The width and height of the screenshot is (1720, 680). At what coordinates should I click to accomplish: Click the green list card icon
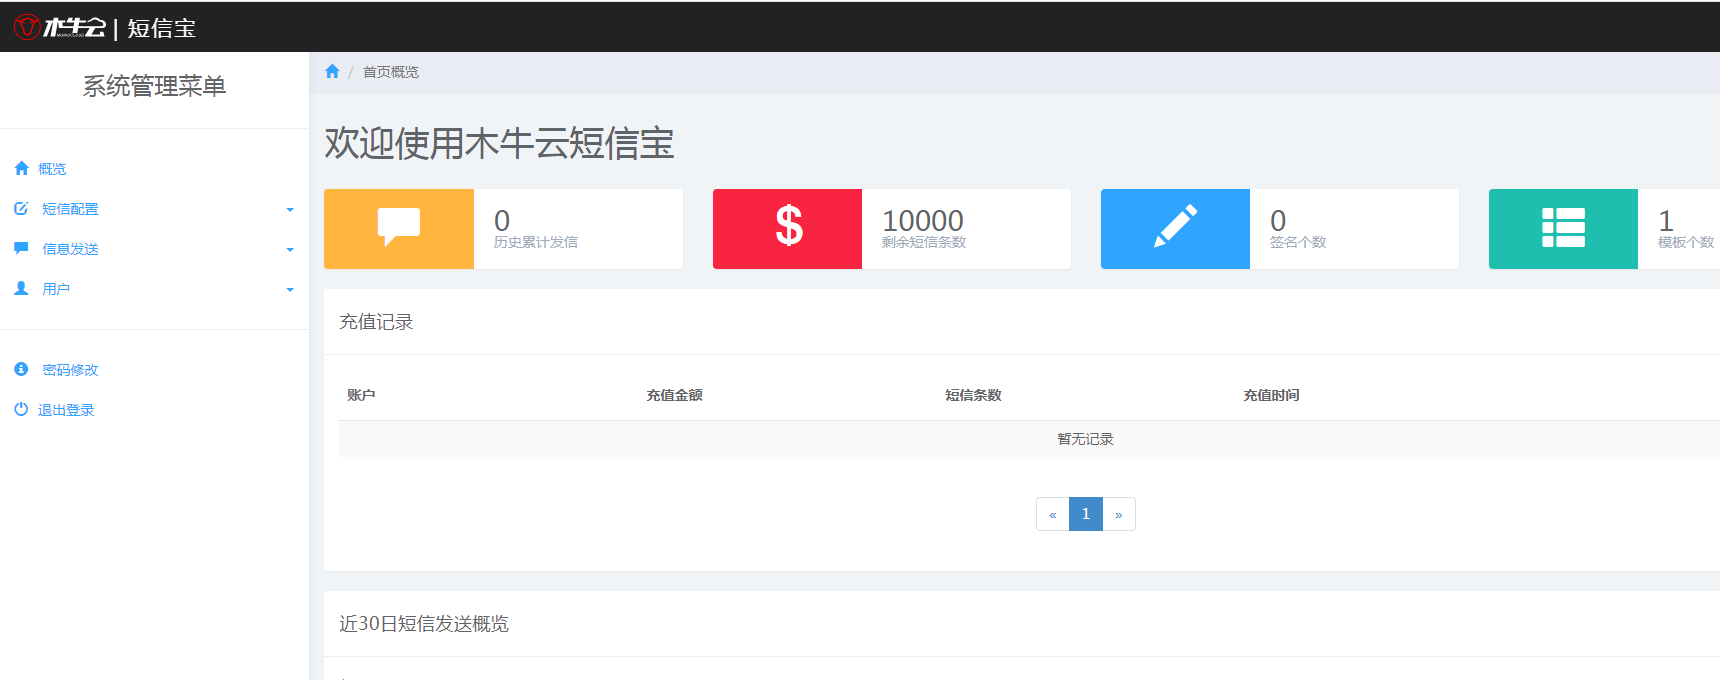point(1563,227)
